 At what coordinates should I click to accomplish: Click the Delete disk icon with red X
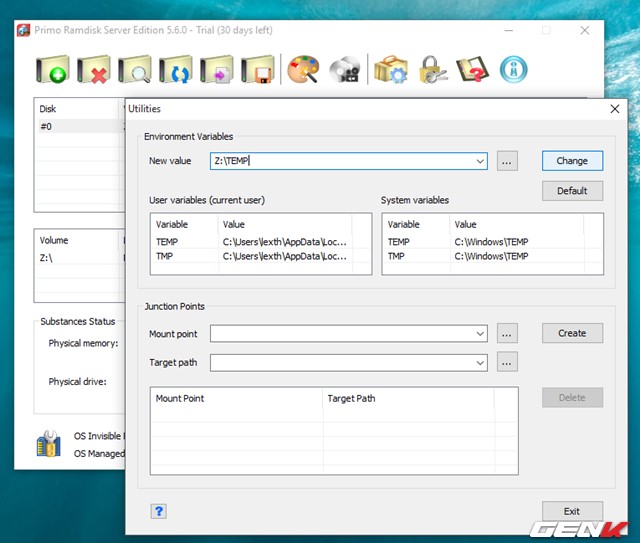[93, 69]
